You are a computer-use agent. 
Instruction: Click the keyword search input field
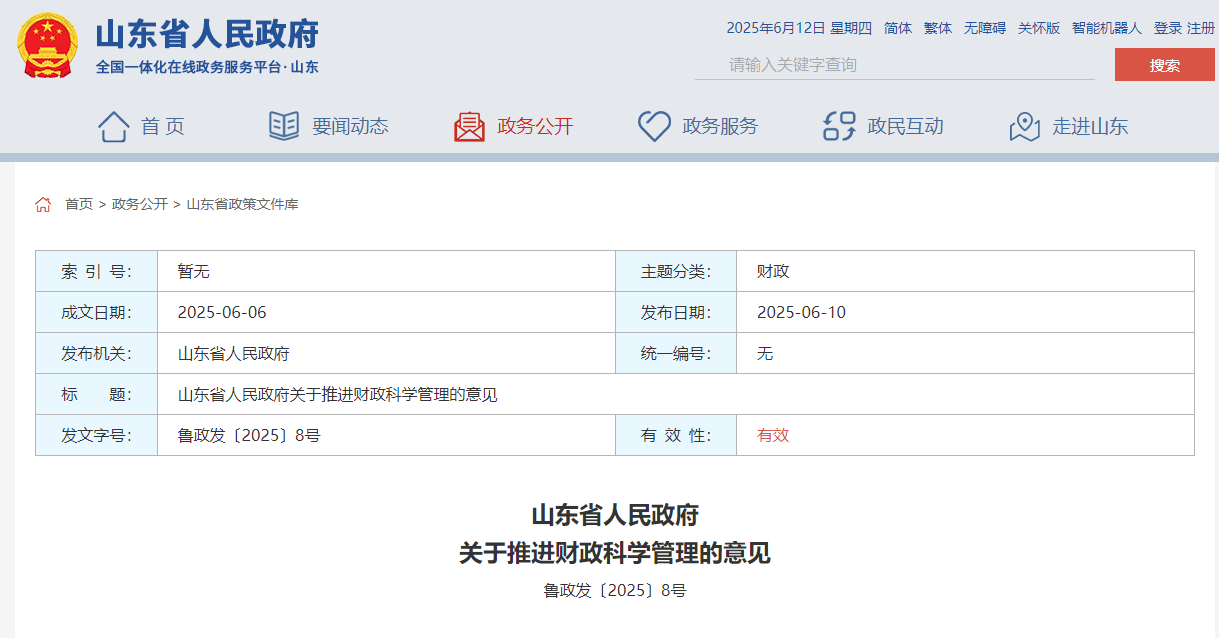[x=895, y=65]
